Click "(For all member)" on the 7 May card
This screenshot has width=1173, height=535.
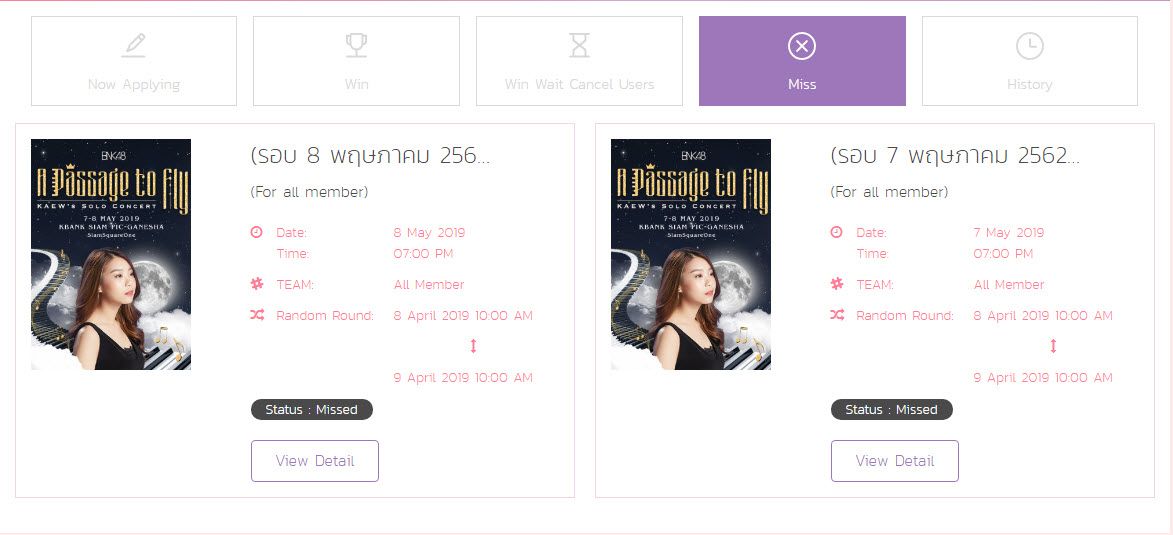(x=889, y=192)
